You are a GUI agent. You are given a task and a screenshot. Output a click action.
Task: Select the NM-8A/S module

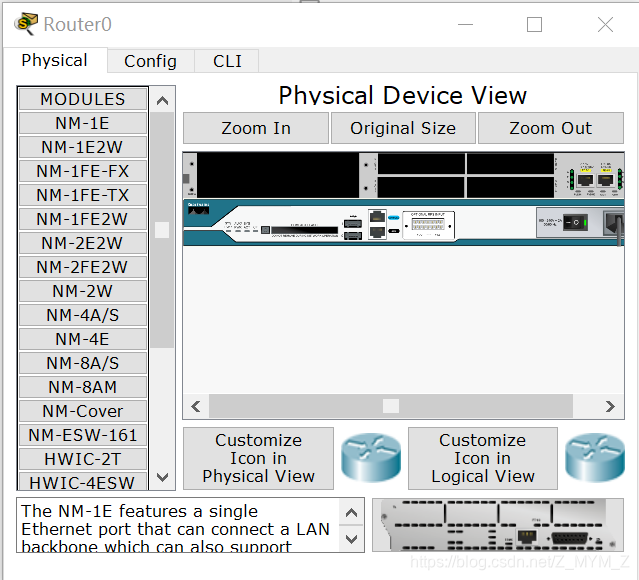pos(83,364)
